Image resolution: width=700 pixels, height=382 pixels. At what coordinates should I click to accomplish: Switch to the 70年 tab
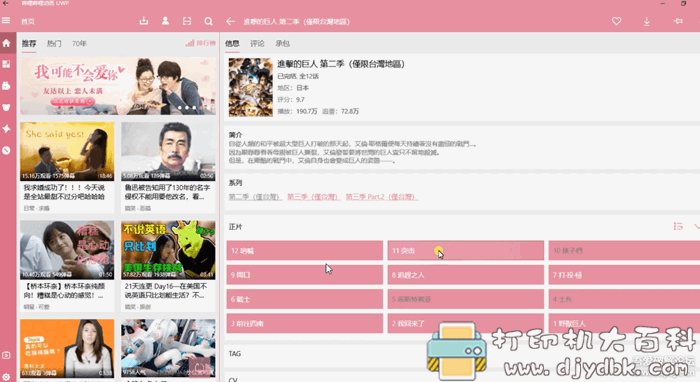[79, 43]
